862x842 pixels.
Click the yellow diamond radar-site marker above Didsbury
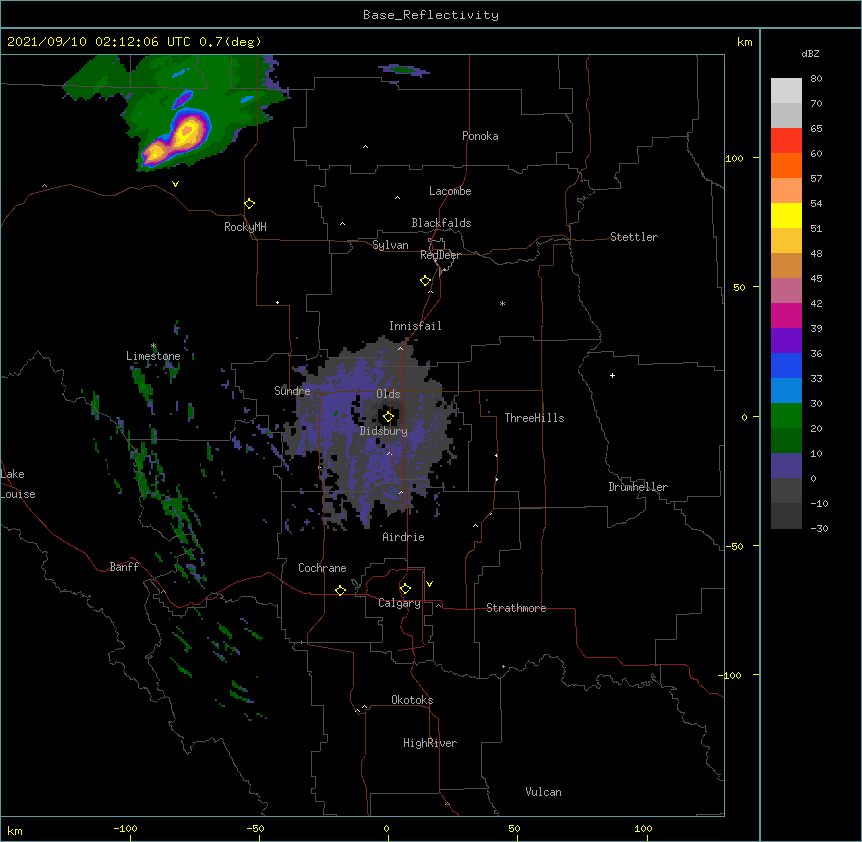(388, 417)
